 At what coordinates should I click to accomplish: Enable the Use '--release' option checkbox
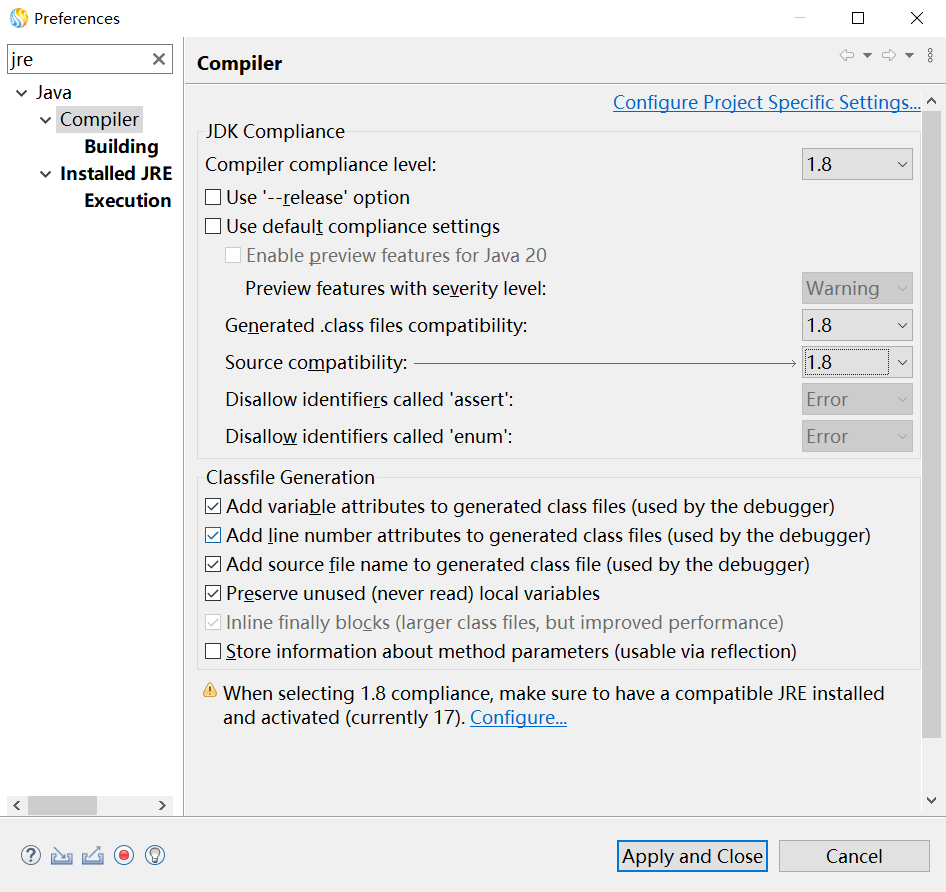click(213, 198)
